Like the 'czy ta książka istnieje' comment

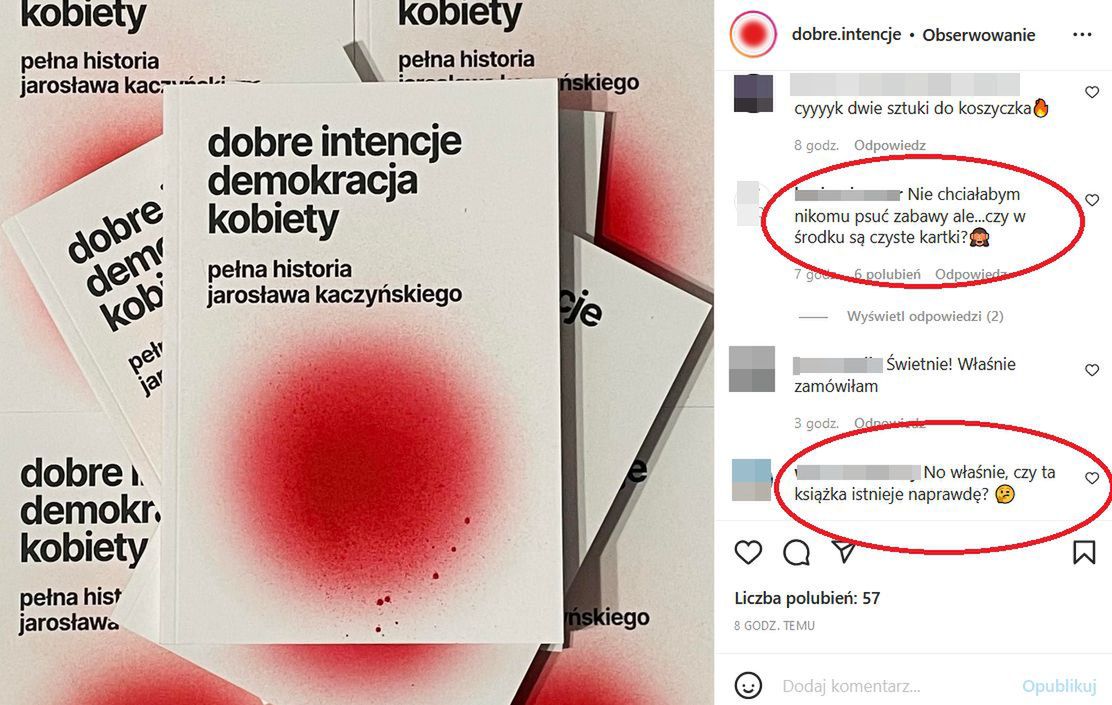(1092, 479)
